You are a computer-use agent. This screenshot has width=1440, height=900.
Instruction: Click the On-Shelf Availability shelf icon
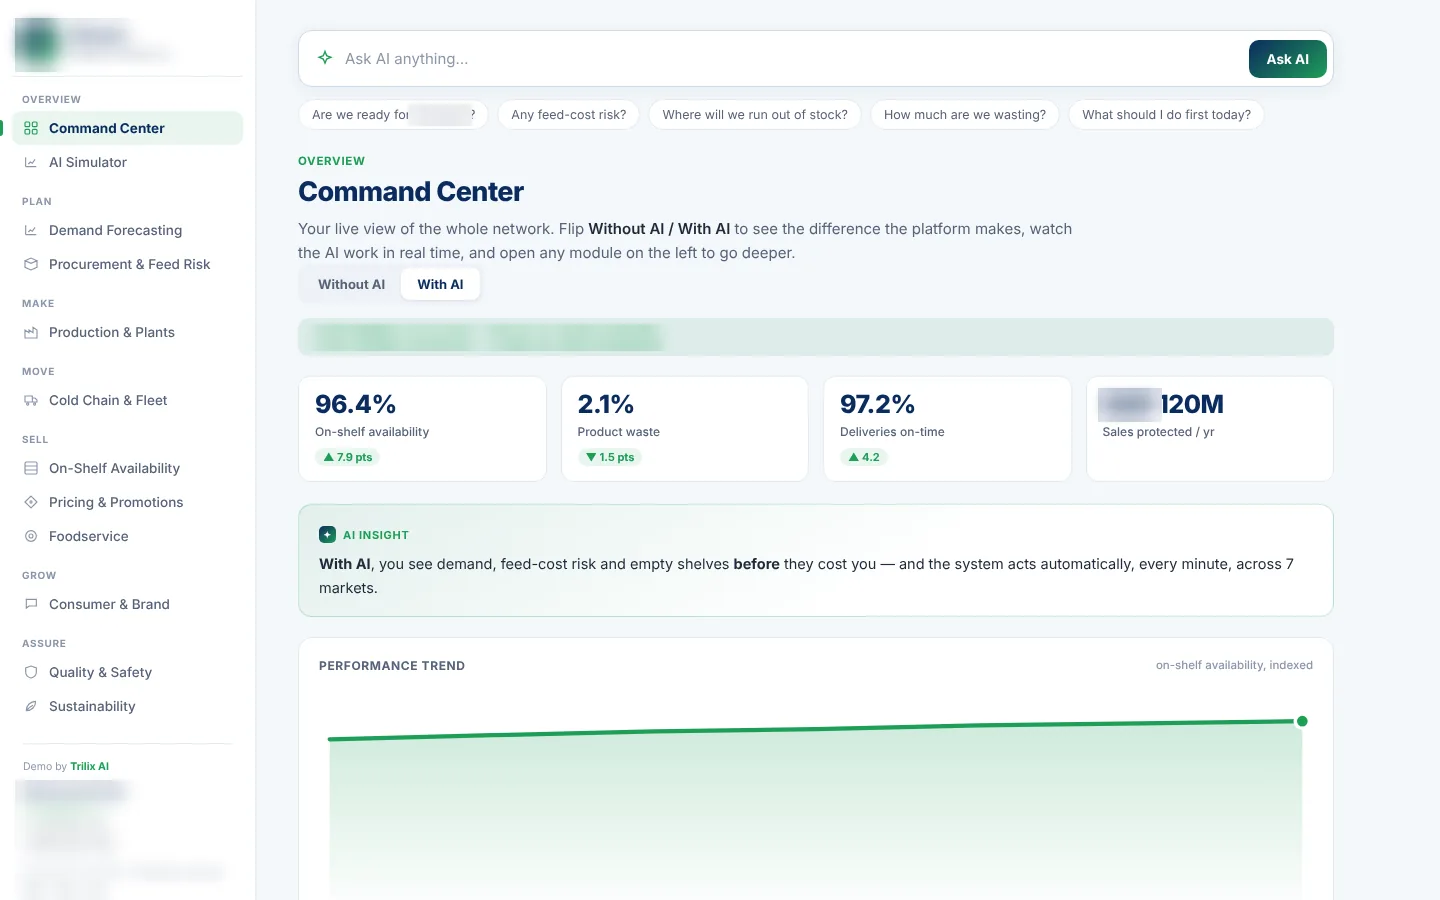(31, 468)
